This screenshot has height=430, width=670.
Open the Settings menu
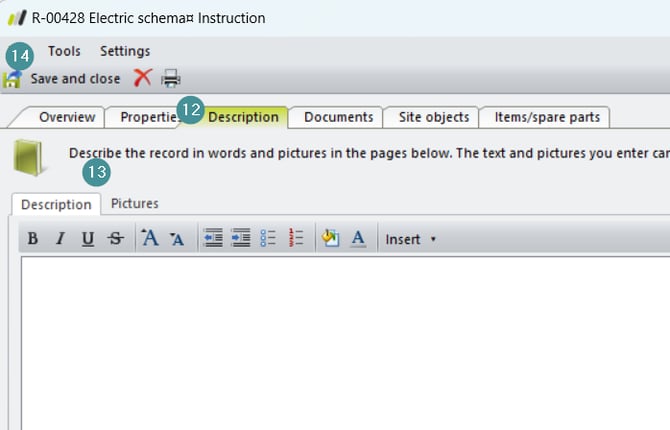(125, 51)
